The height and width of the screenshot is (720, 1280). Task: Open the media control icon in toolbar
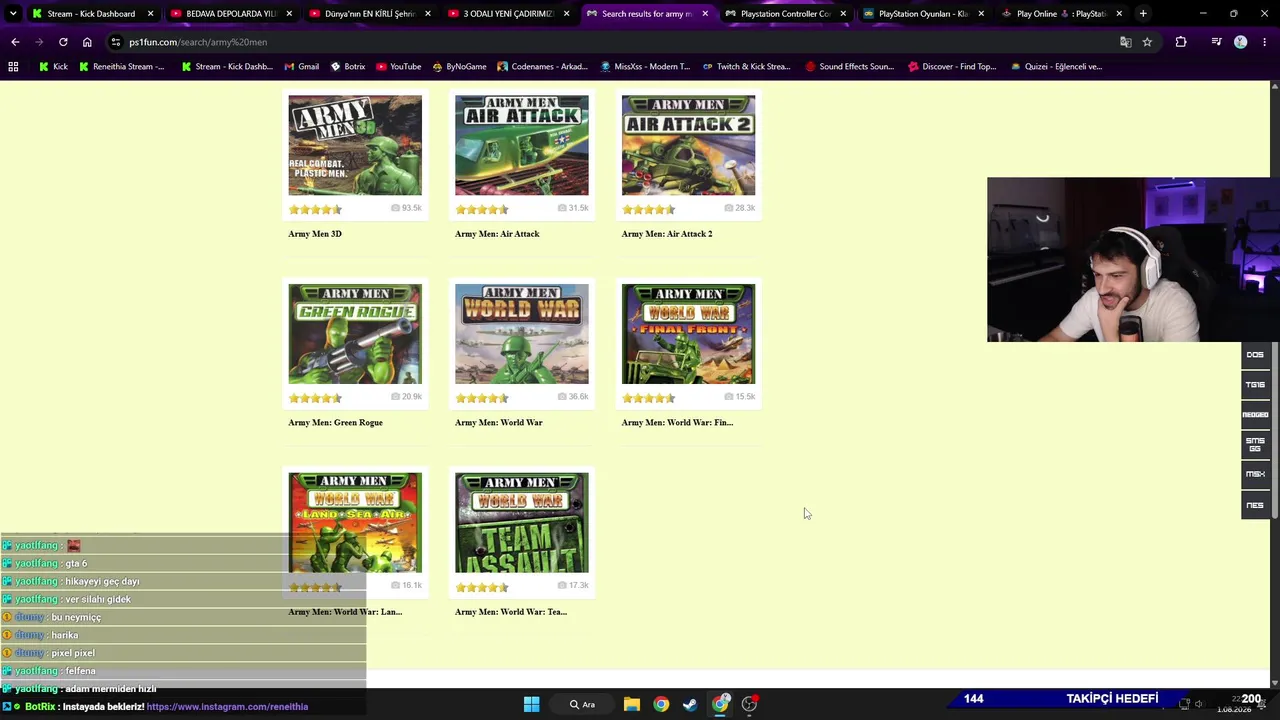tap(1216, 42)
